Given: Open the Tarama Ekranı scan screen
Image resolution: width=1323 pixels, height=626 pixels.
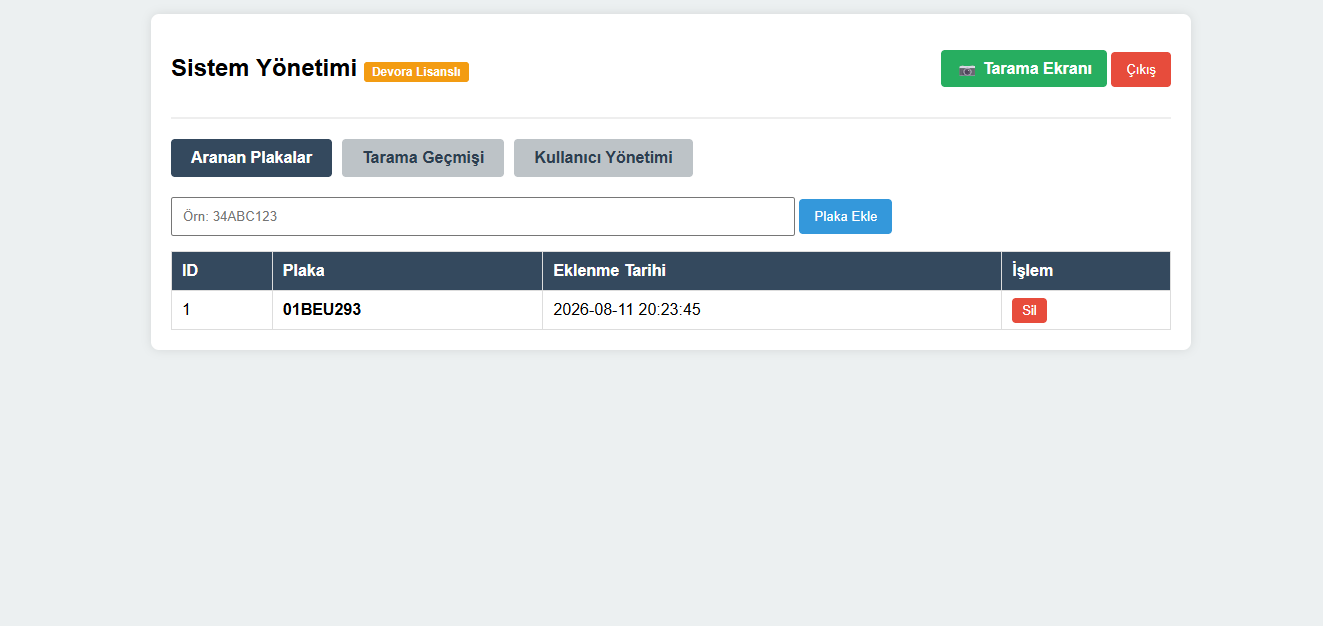Looking at the screenshot, I should point(1024,69).
